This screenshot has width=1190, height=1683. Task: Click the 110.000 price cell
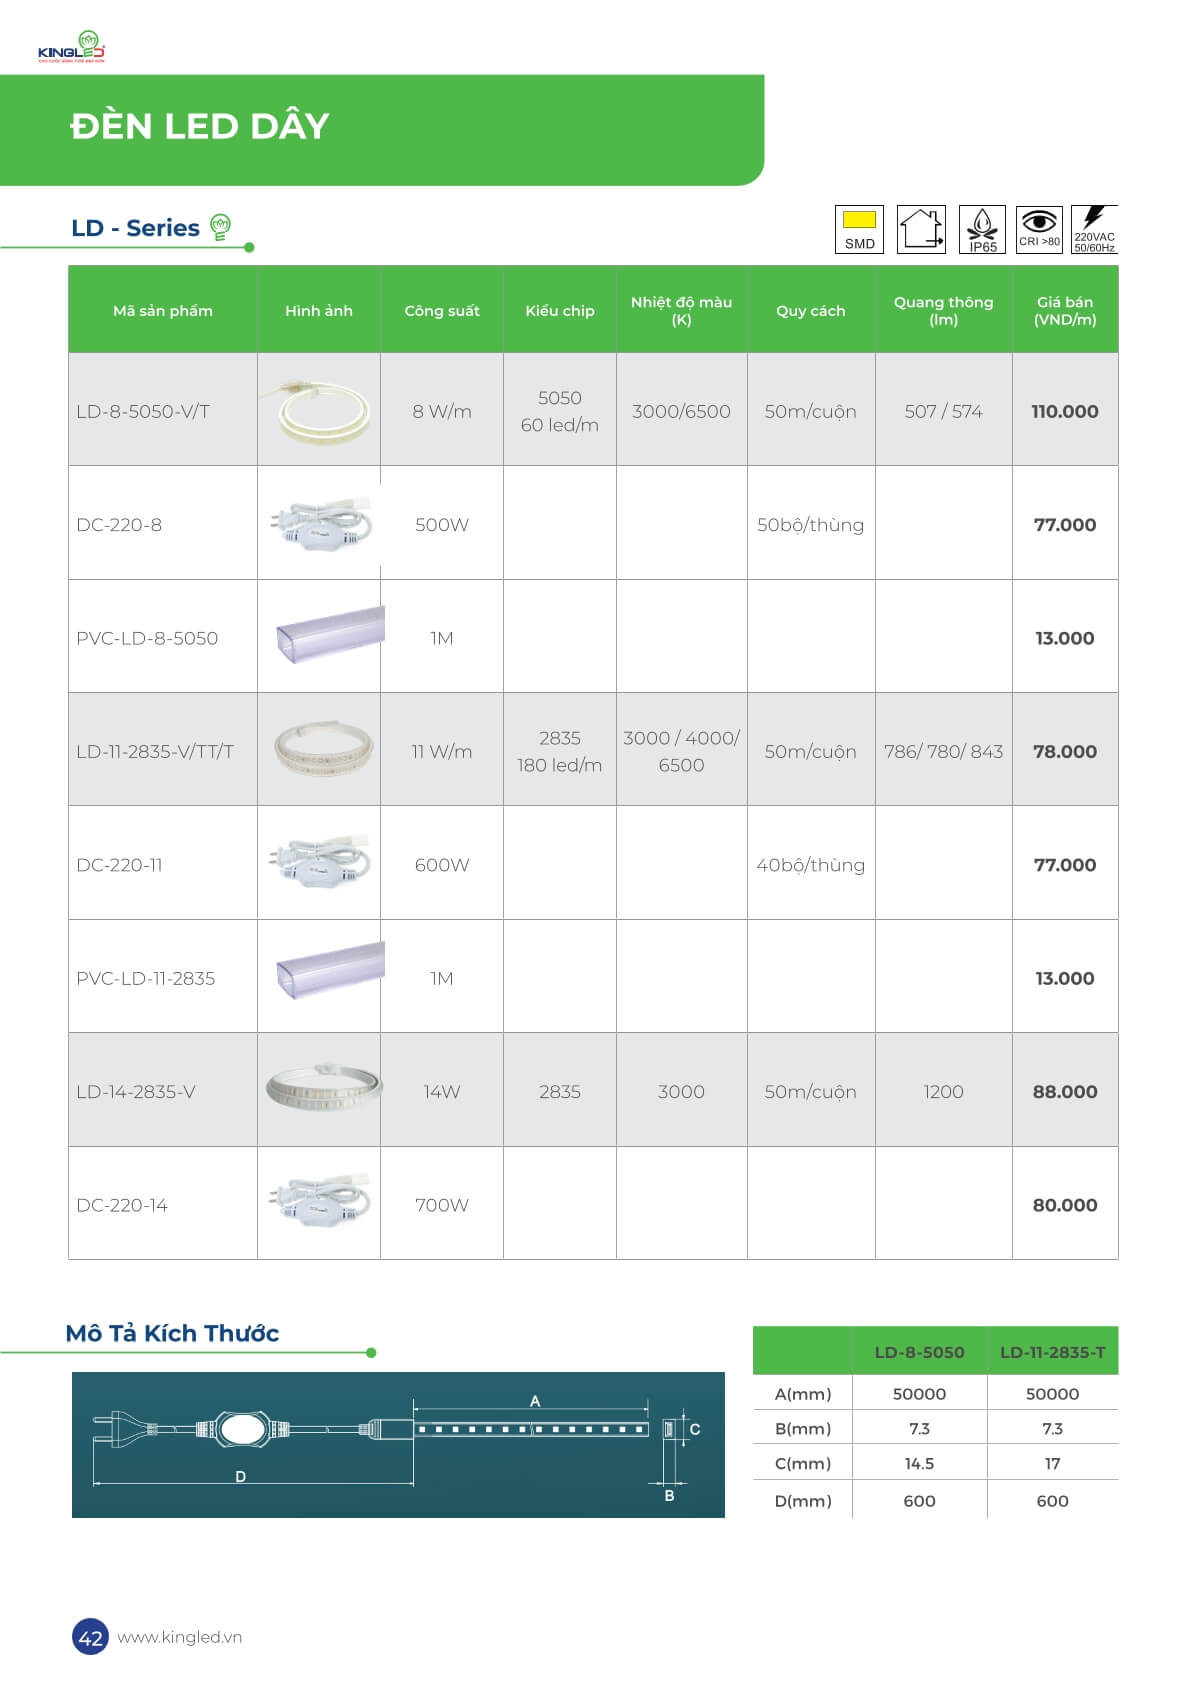[x=1064, y=411]
